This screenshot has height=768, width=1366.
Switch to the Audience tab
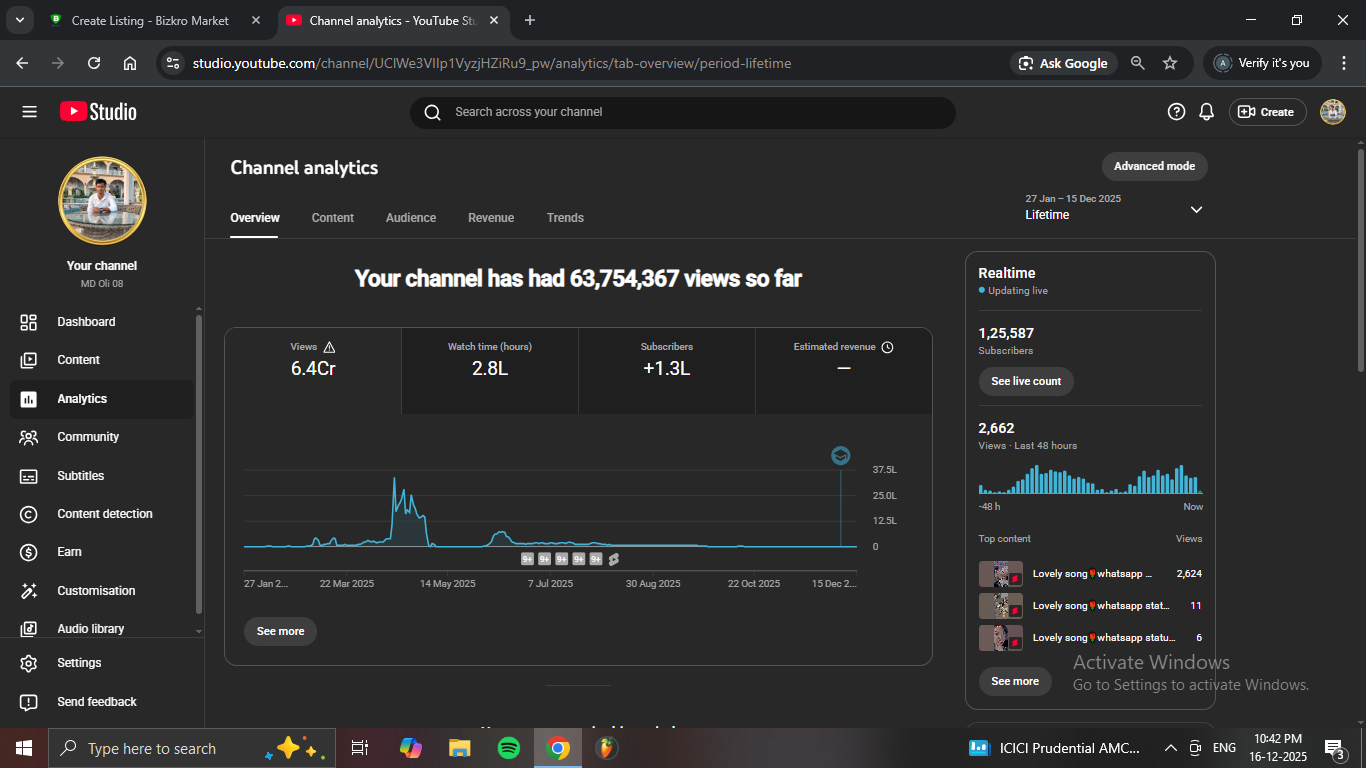pyautogui.click(x=411, y=218)
